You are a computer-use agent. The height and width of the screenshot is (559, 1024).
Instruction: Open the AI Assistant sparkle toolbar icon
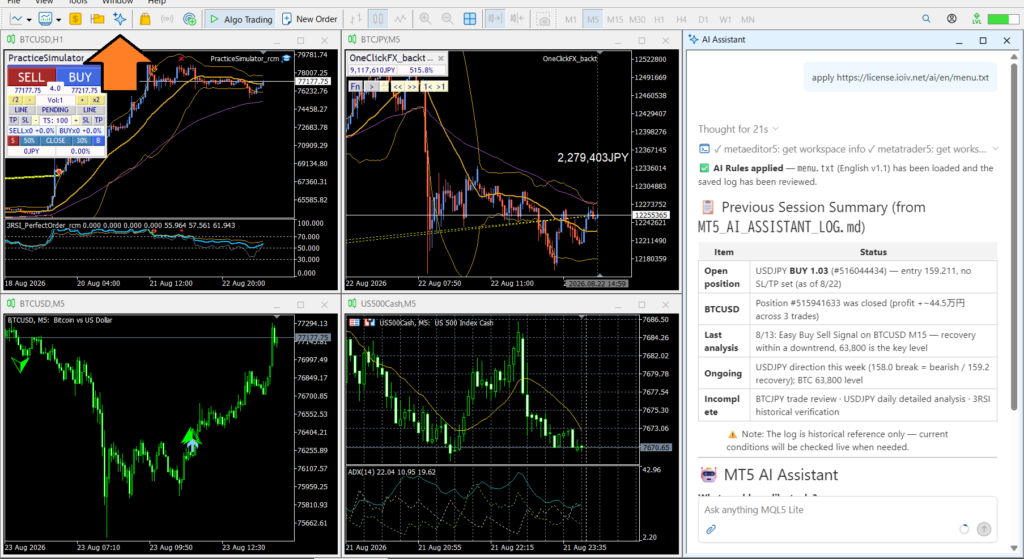[120, 19]
